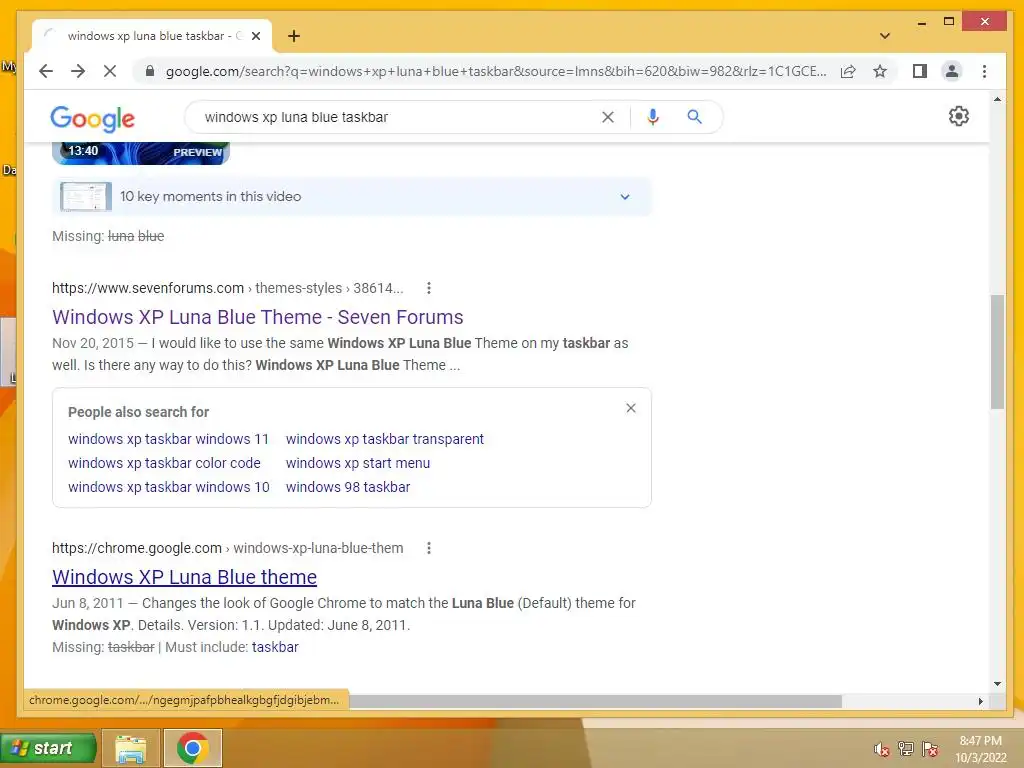Open 'Windows XP Luna Blue Theme - Seven Forums'
This screenshot has height=768, width=1024.
point(257,317)
